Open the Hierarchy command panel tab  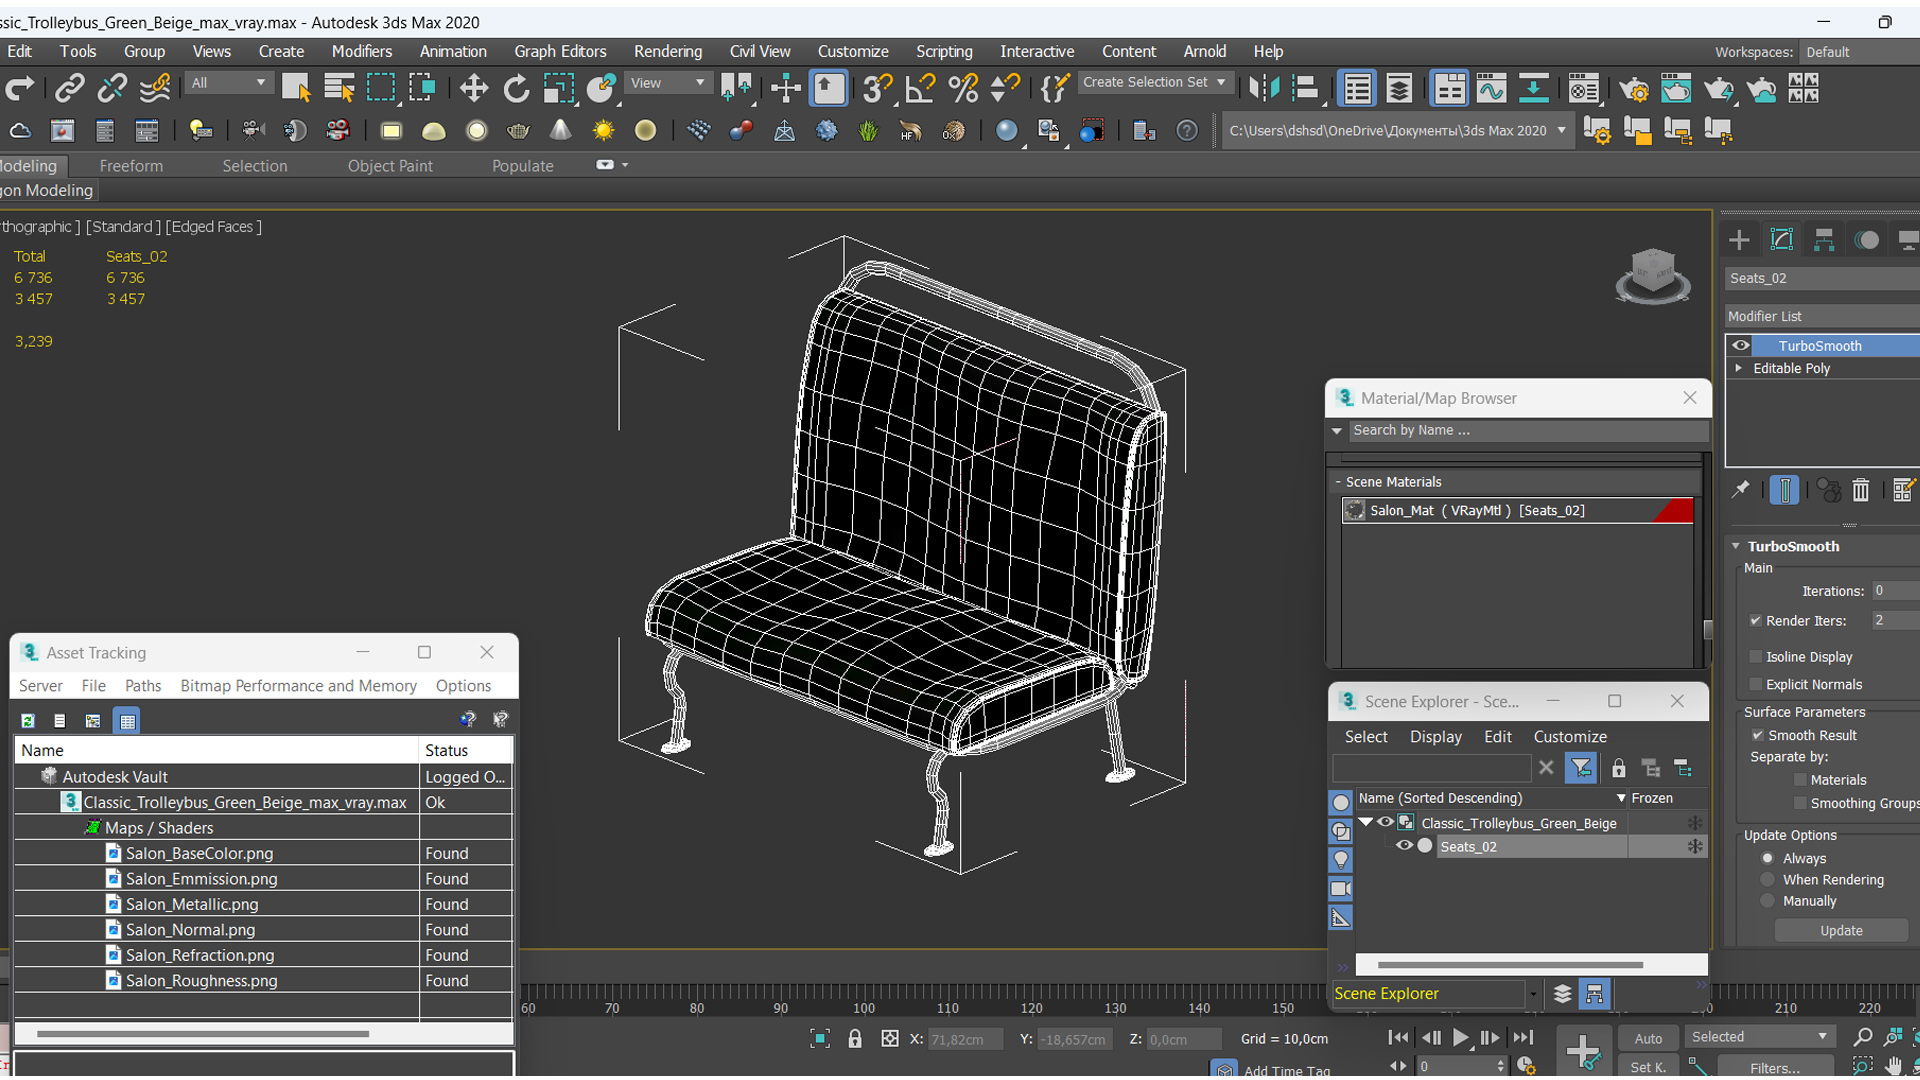1824,240
